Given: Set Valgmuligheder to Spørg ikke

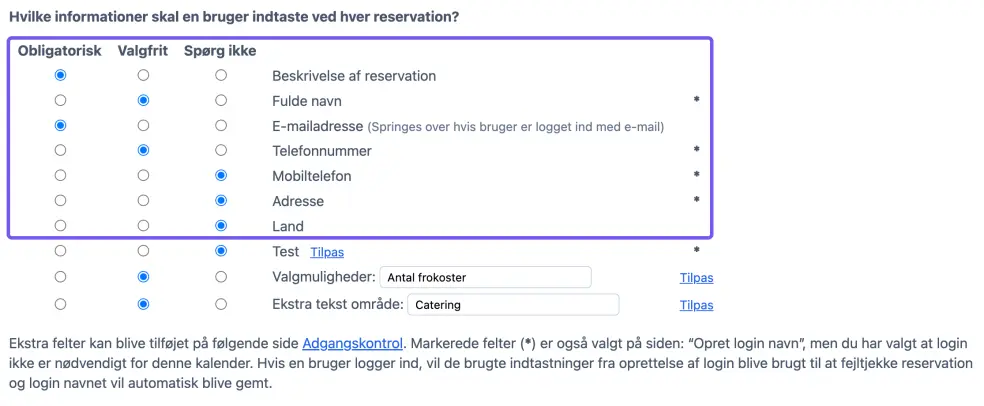Looking at the screenshot, I should point(221,276).
